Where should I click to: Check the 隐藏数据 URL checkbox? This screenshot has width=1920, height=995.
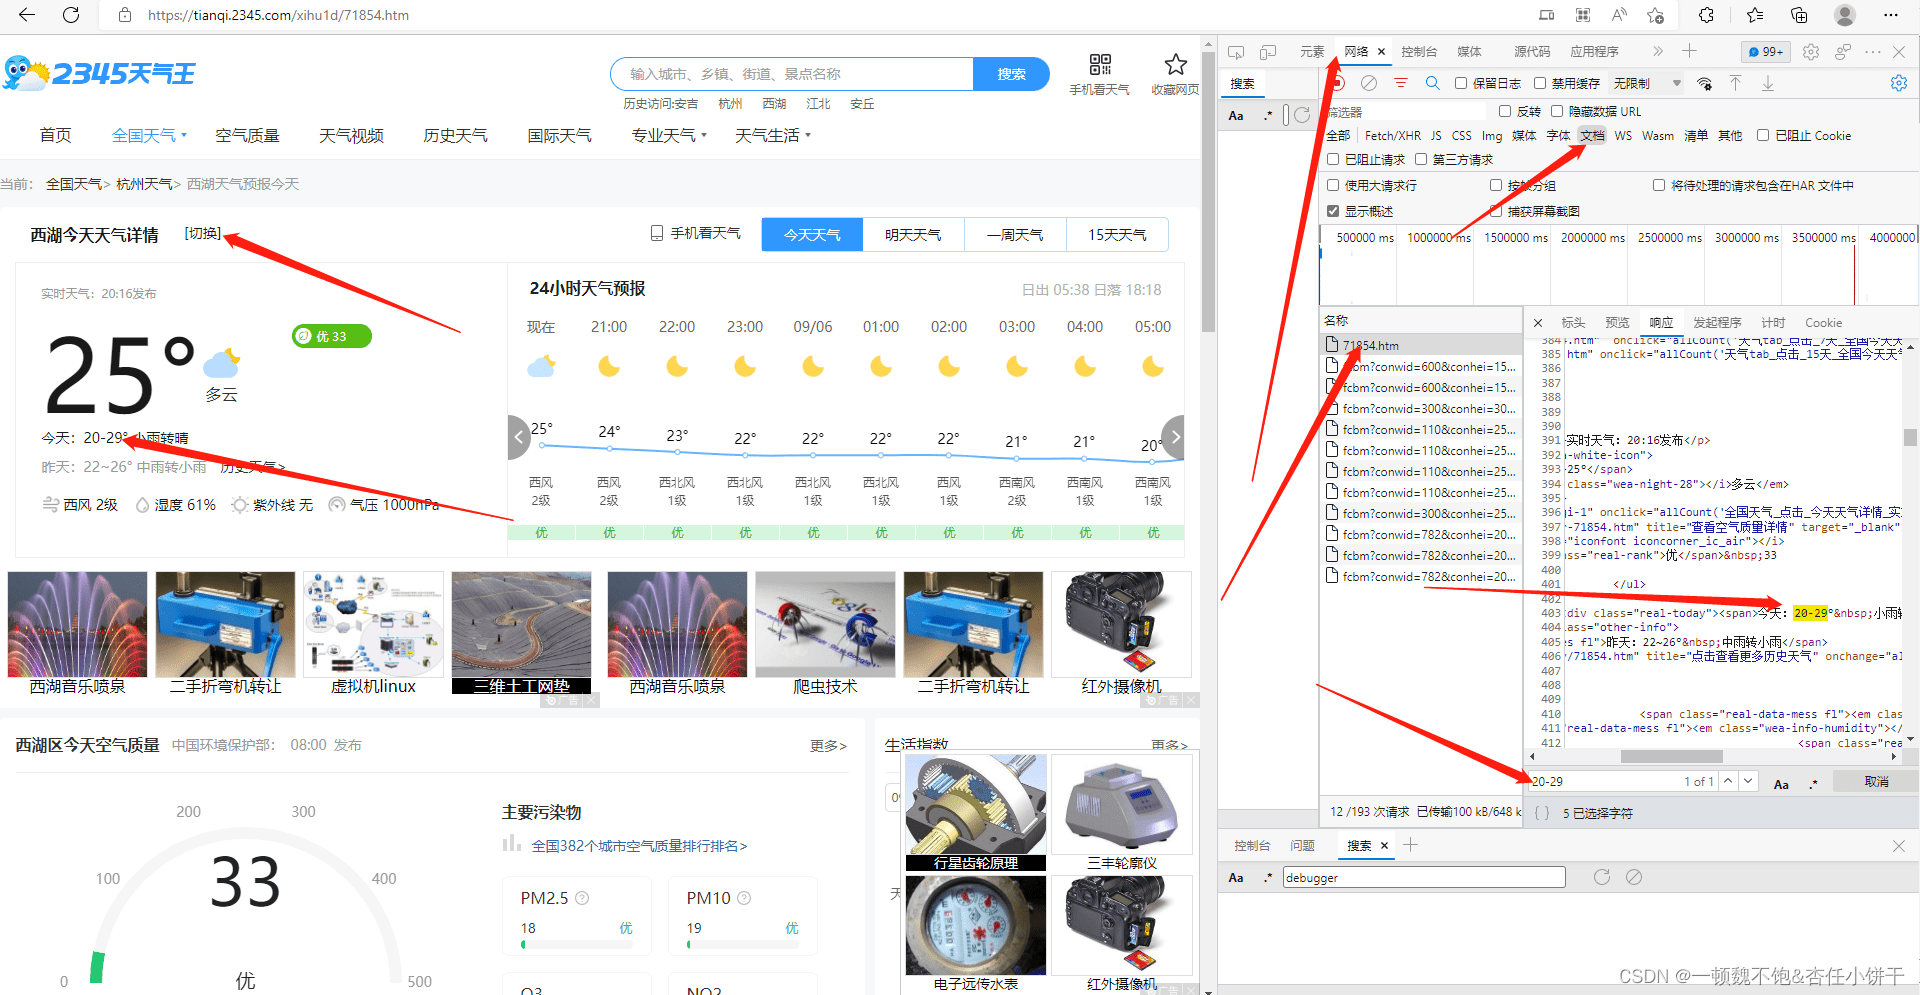[x=1557, y=111]
